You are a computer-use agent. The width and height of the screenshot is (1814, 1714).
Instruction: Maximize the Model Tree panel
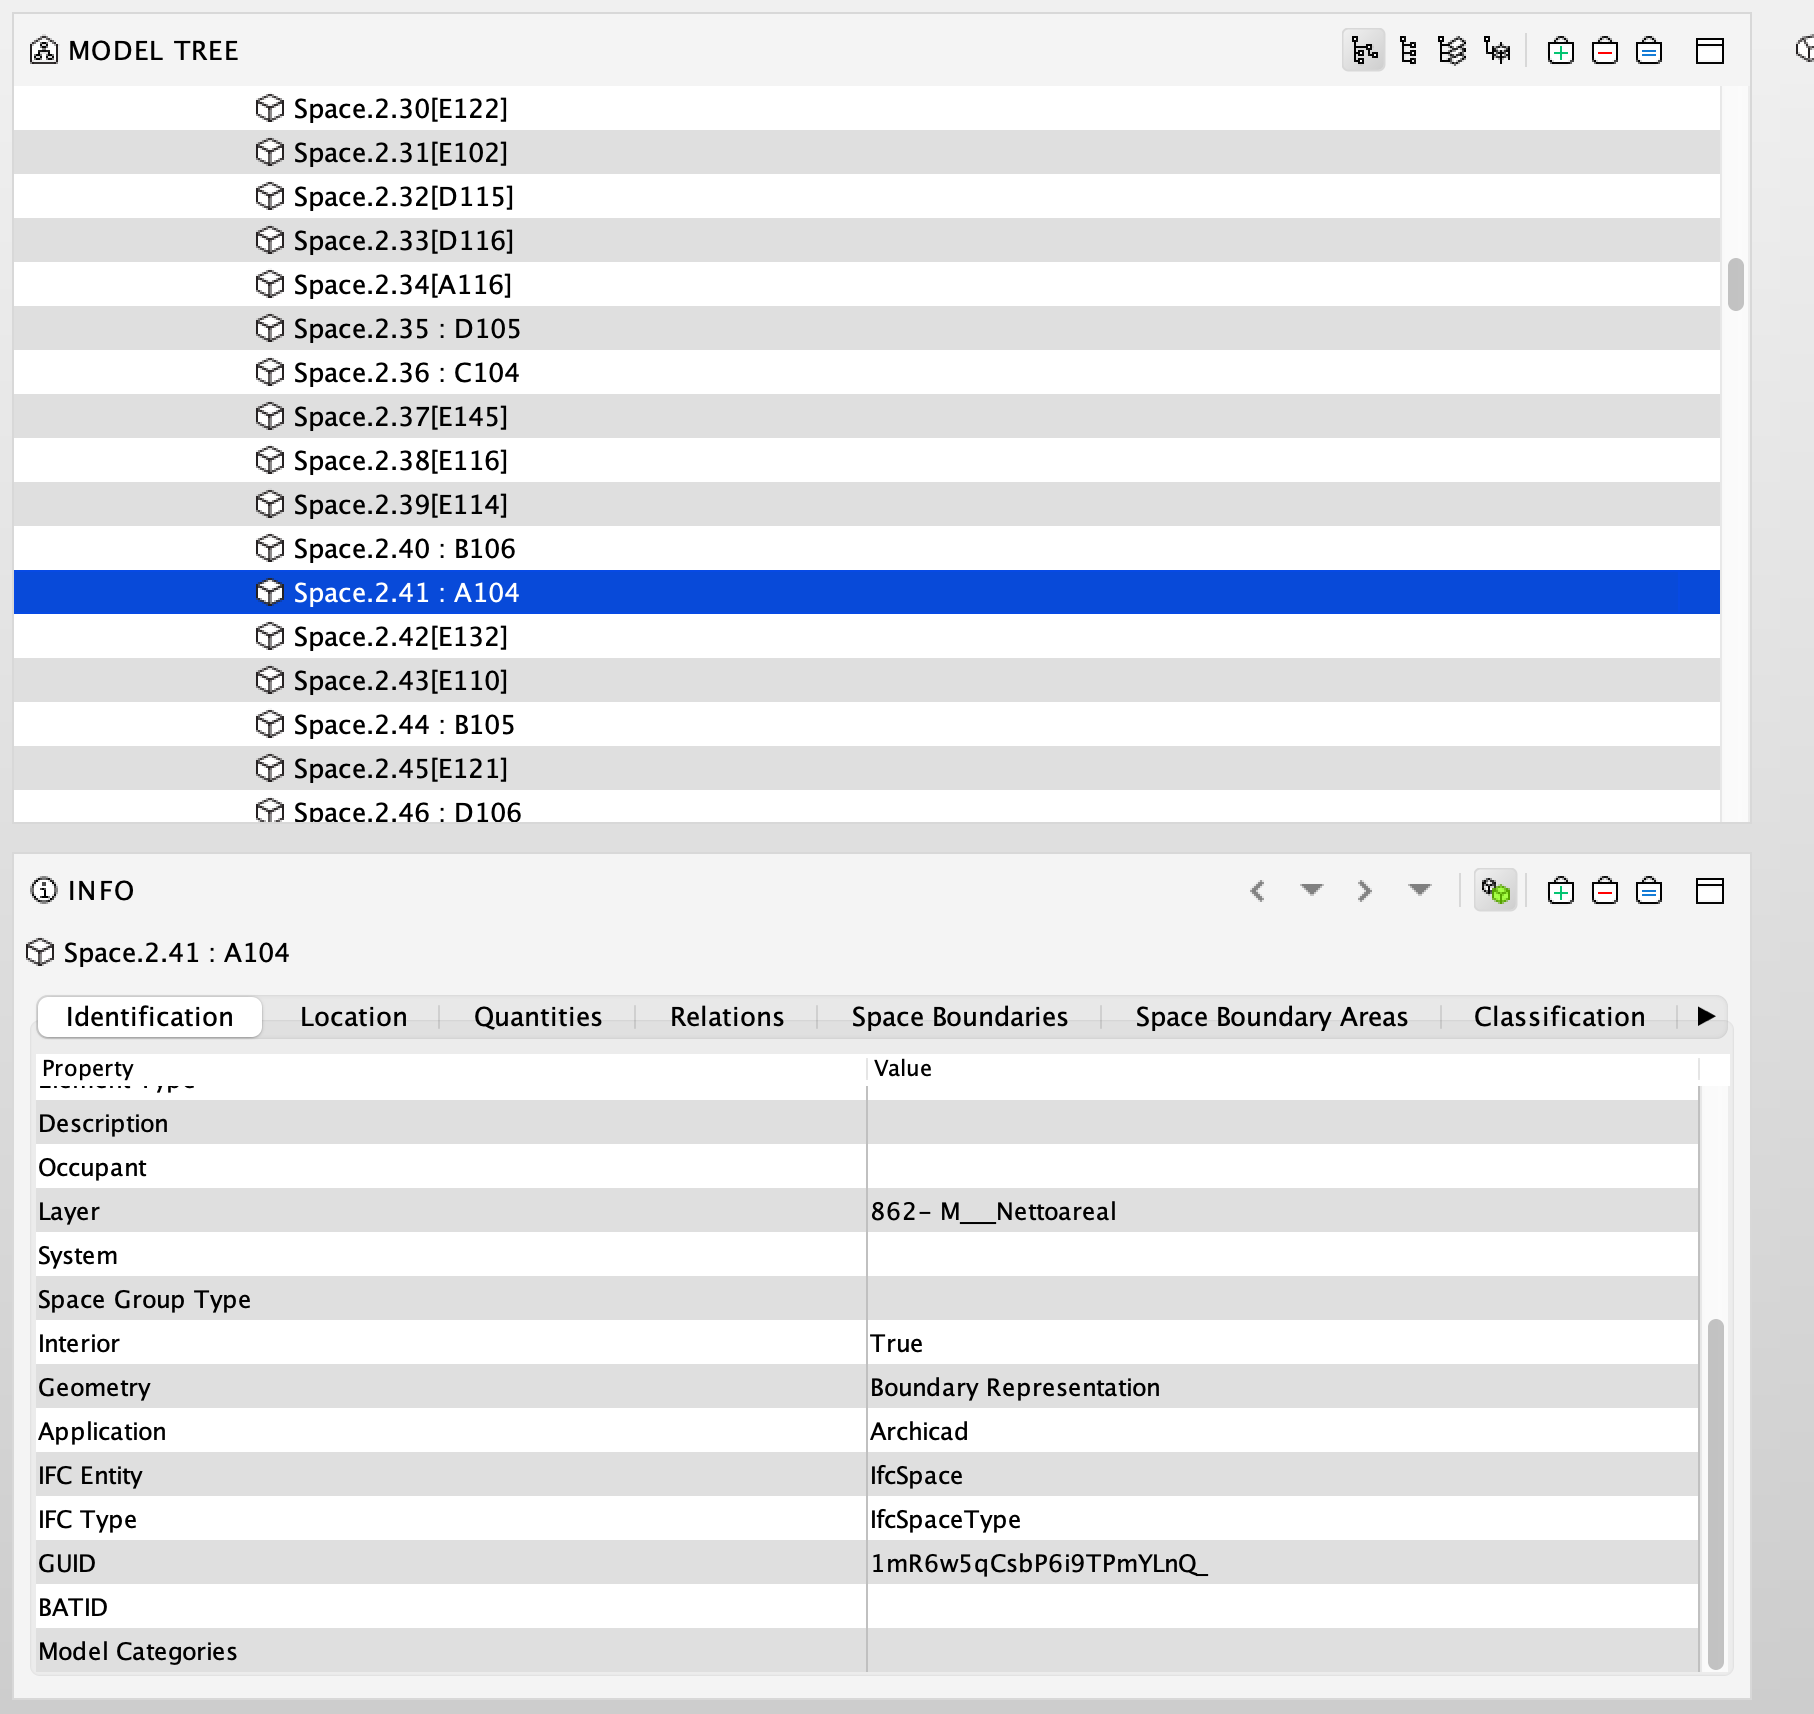coord(1709,50)
